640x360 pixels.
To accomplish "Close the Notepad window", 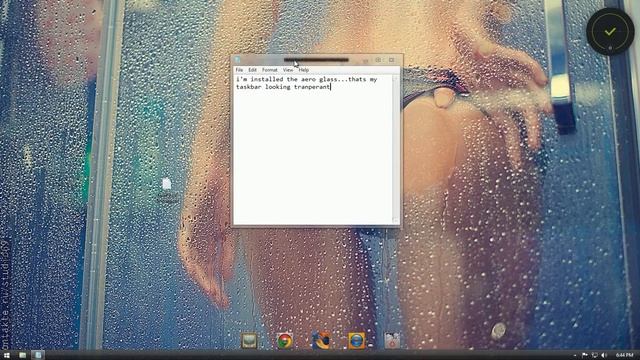I will 391,60.
